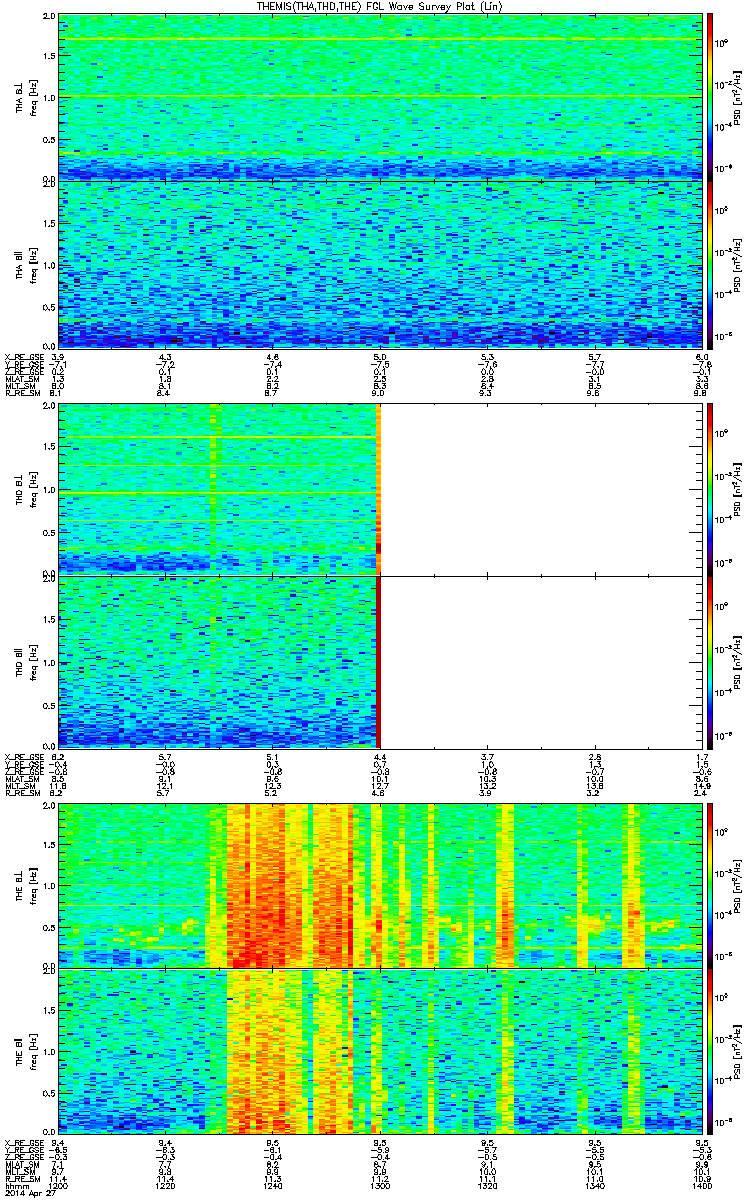Screen dimensions: 750x1200
Task: Click the PSD [nT²/Hz] label next to THA B-perp colorbar
Action: click(737, 97)
